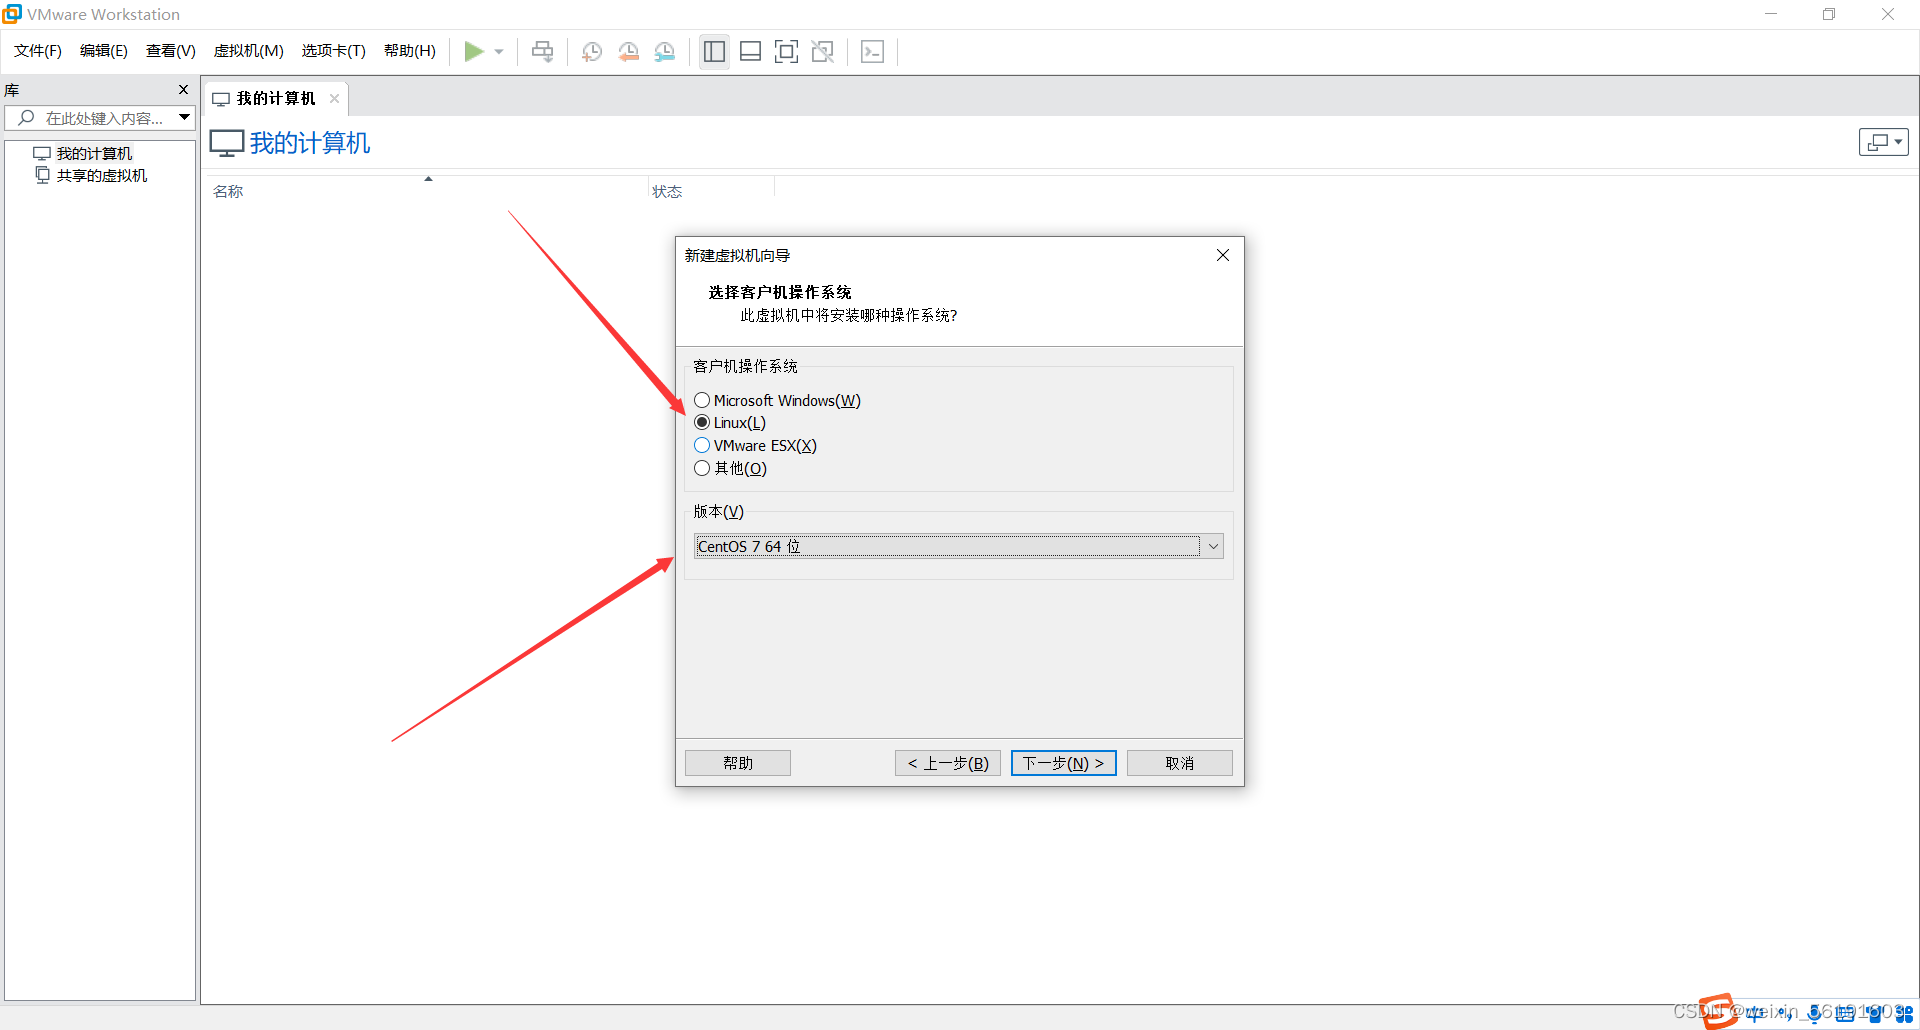
Task: Click the full screen mode icon
Action: [787, 51]
